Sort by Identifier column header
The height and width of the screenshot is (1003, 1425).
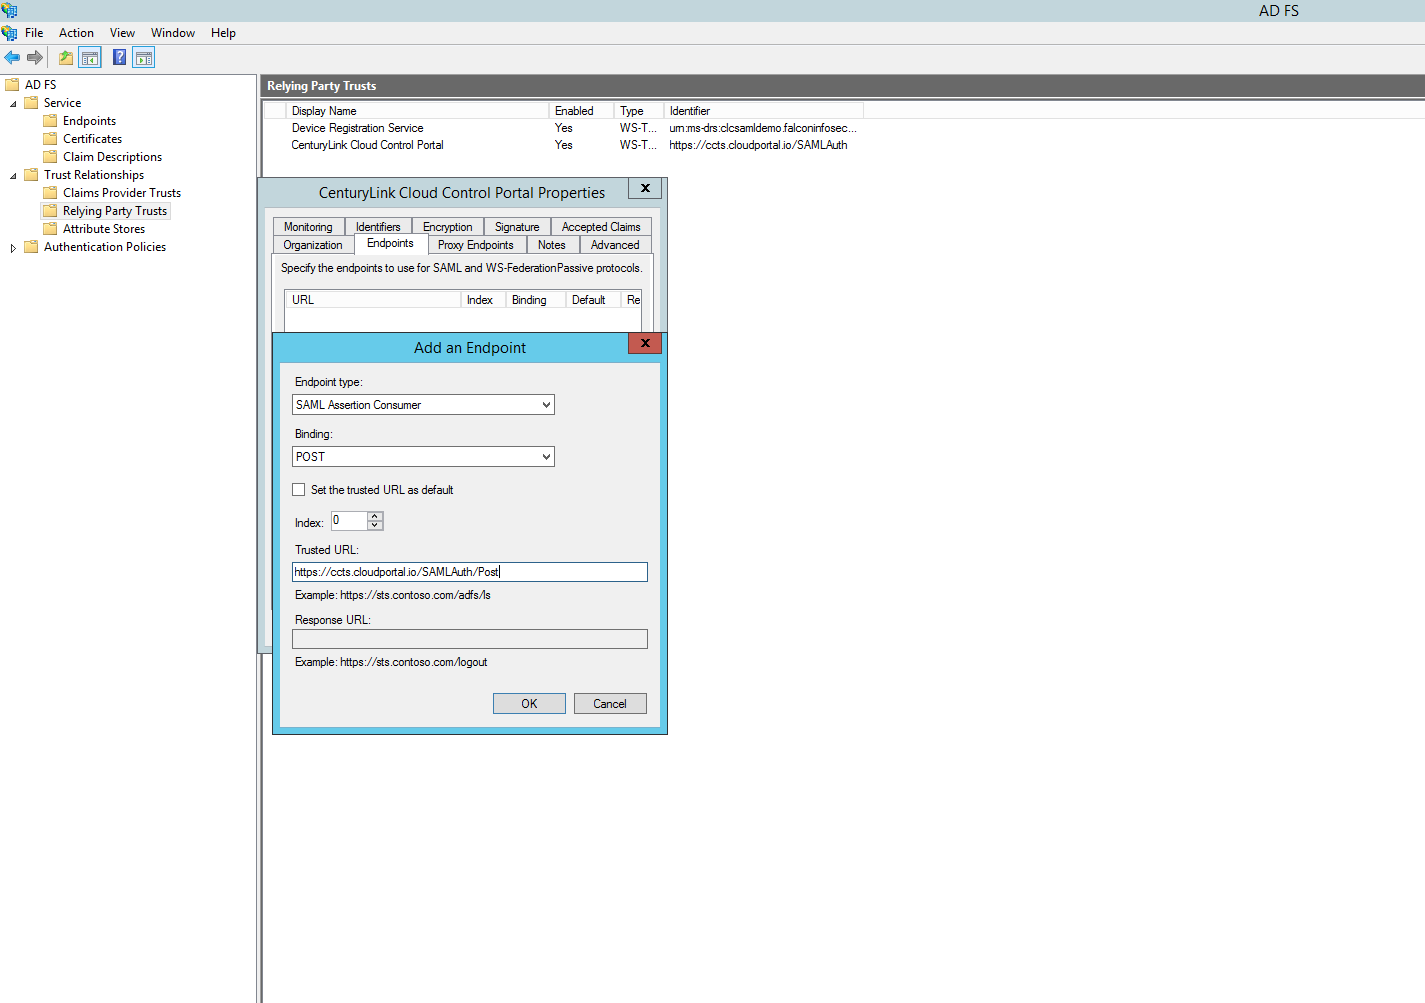763,111
